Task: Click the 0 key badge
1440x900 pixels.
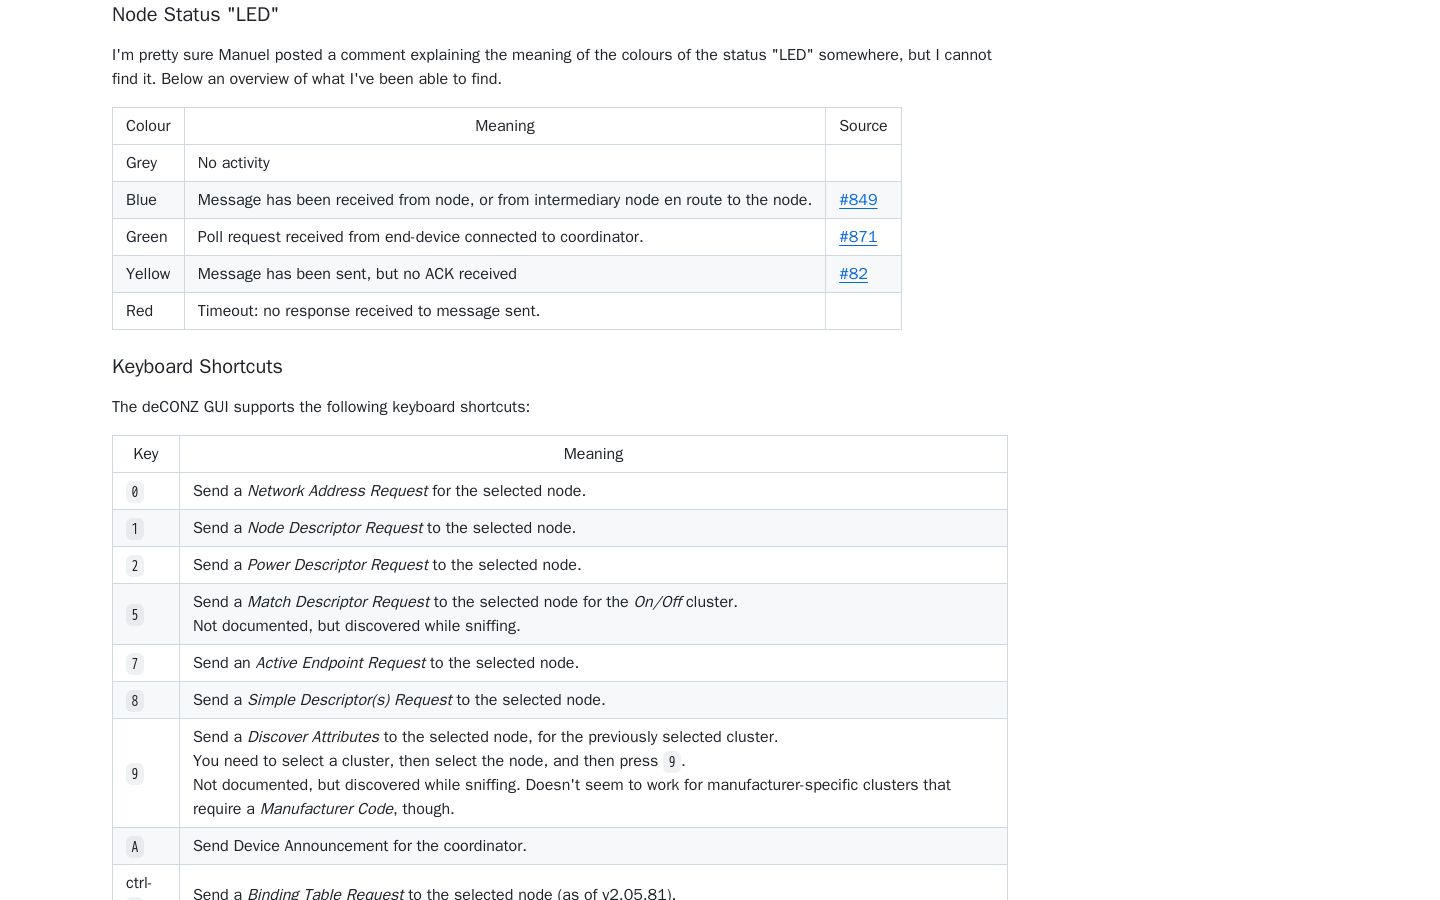Action: coord(135,492)
